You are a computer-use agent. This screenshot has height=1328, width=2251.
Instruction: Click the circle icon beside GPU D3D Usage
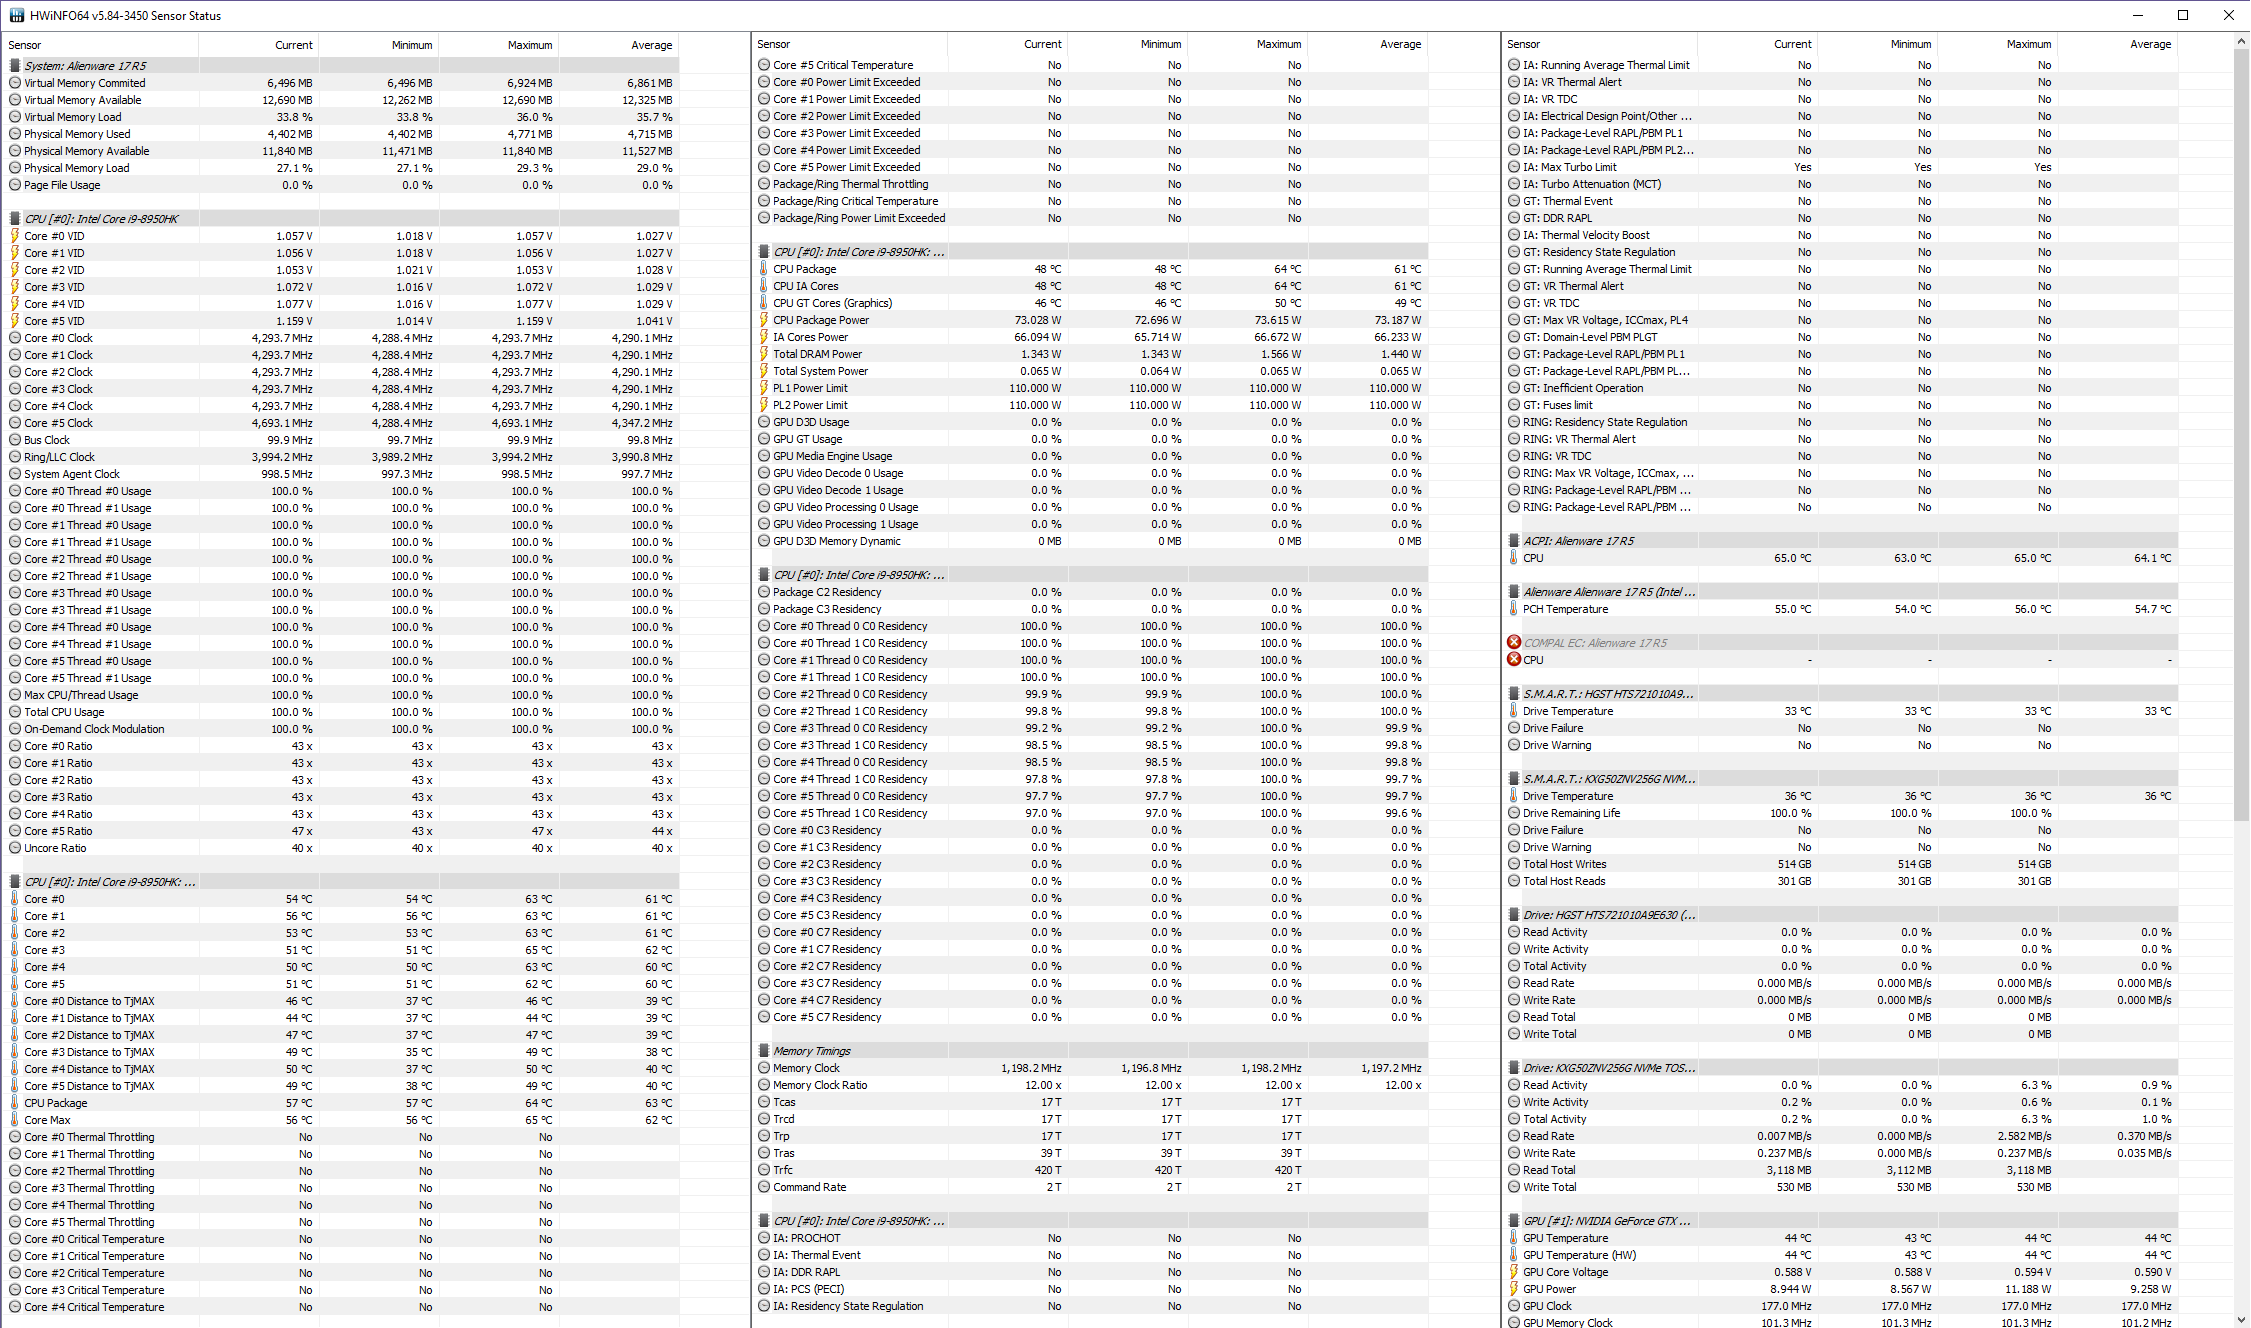[x=764, y=422]
